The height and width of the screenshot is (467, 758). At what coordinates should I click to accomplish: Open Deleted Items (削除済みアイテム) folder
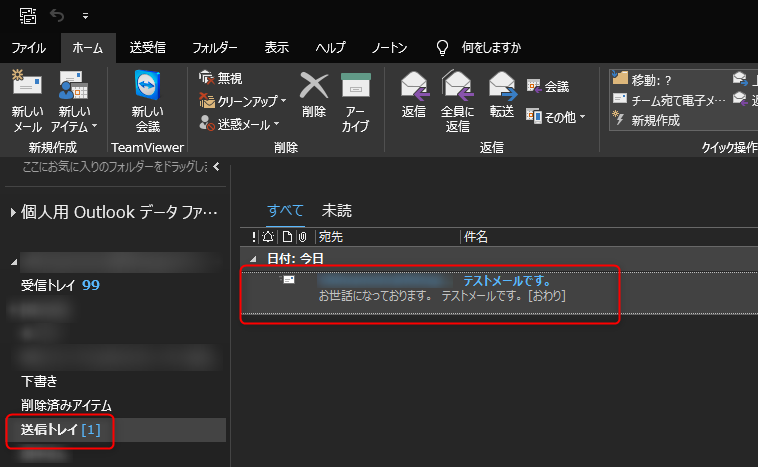tap(66, 405)
